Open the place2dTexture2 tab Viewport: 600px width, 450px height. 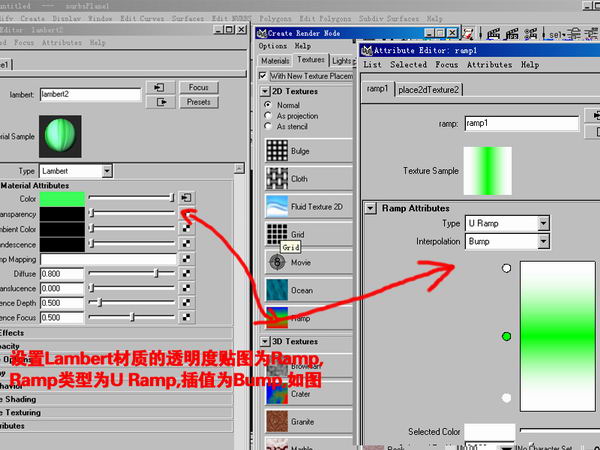coord(428,90)
